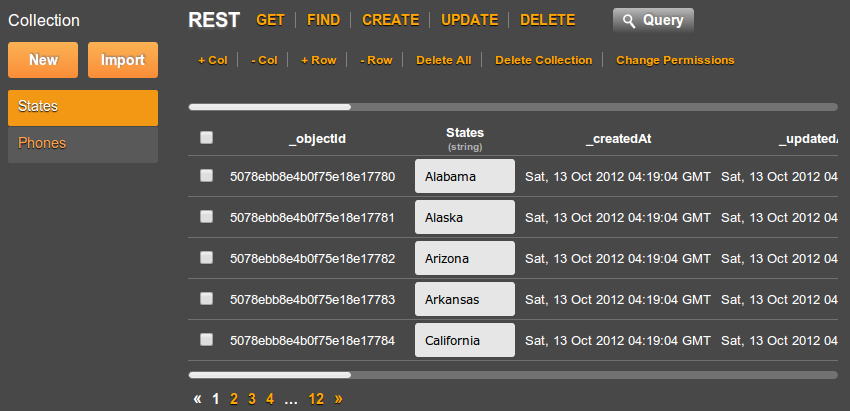
Task: Click the Import button
Action: coord(122,60)
